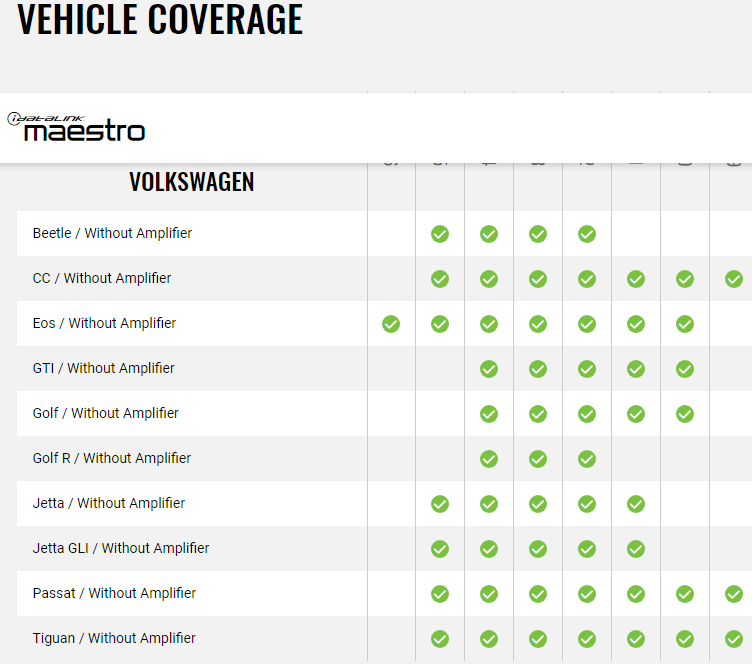Select the Beetle / Without Amplifier row label
This screenshot has height=664, width=752.
pyautogui.click(x=112, y=233)
